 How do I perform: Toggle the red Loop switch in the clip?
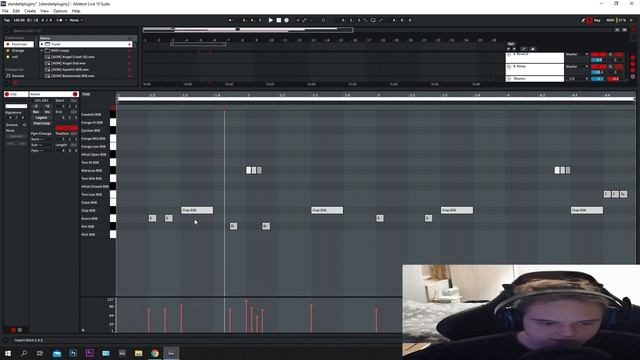66,128
